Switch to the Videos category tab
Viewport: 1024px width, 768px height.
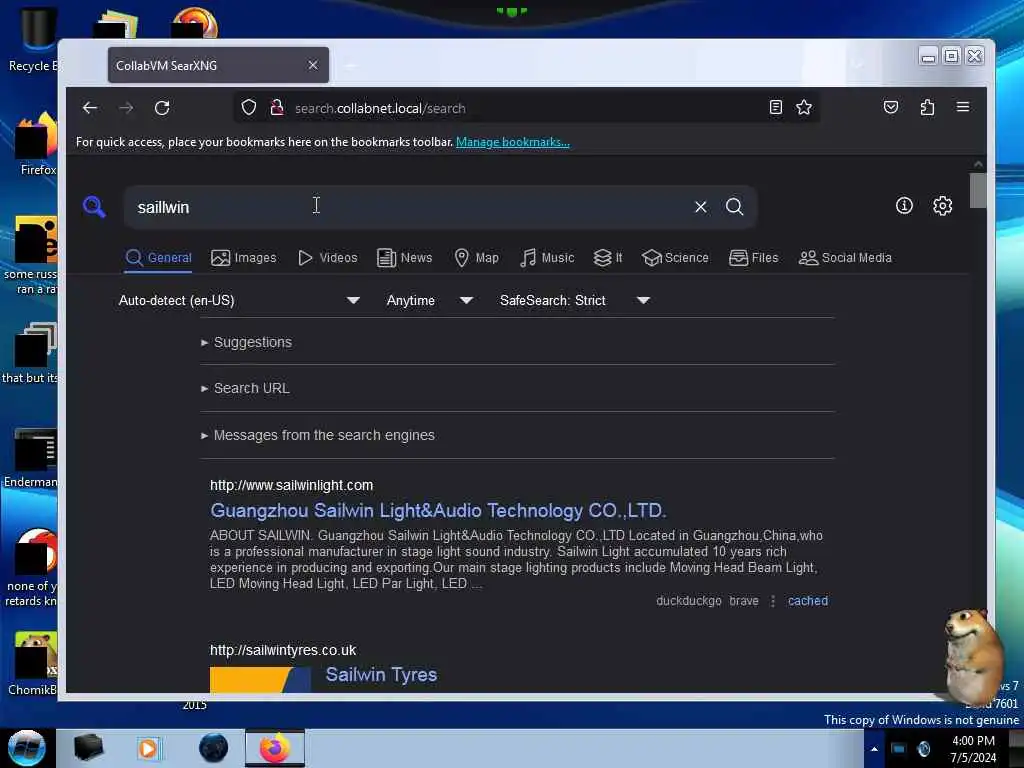(328, 258)
